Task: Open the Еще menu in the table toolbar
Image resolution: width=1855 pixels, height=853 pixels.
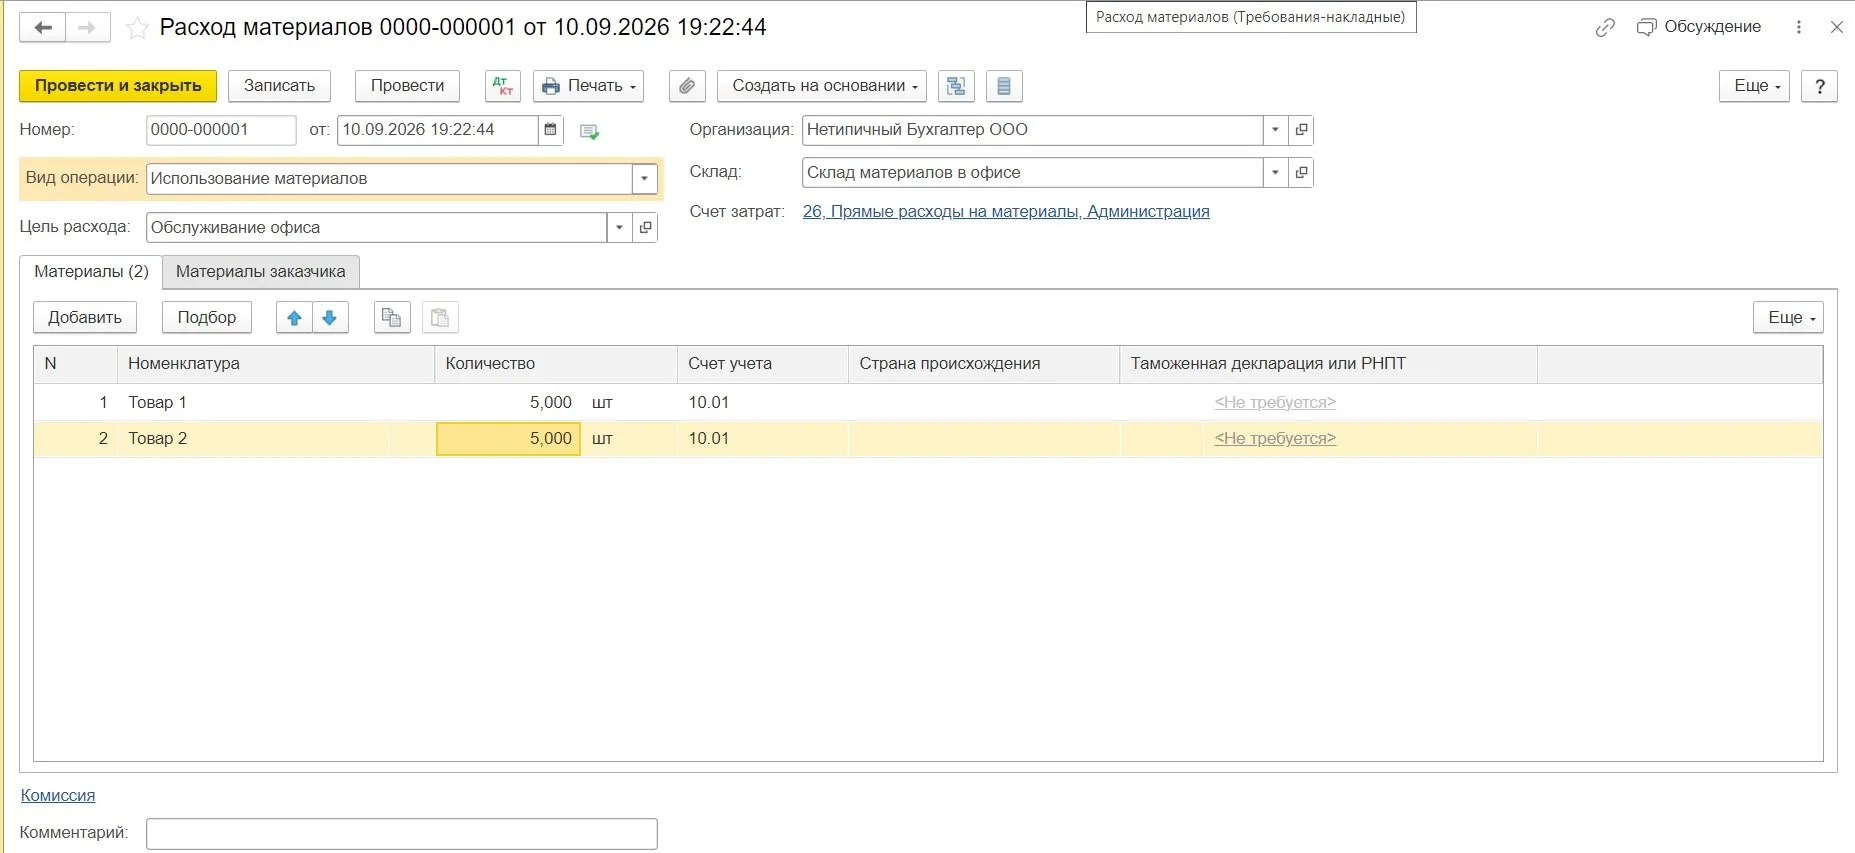Action: pos(1788,318)
